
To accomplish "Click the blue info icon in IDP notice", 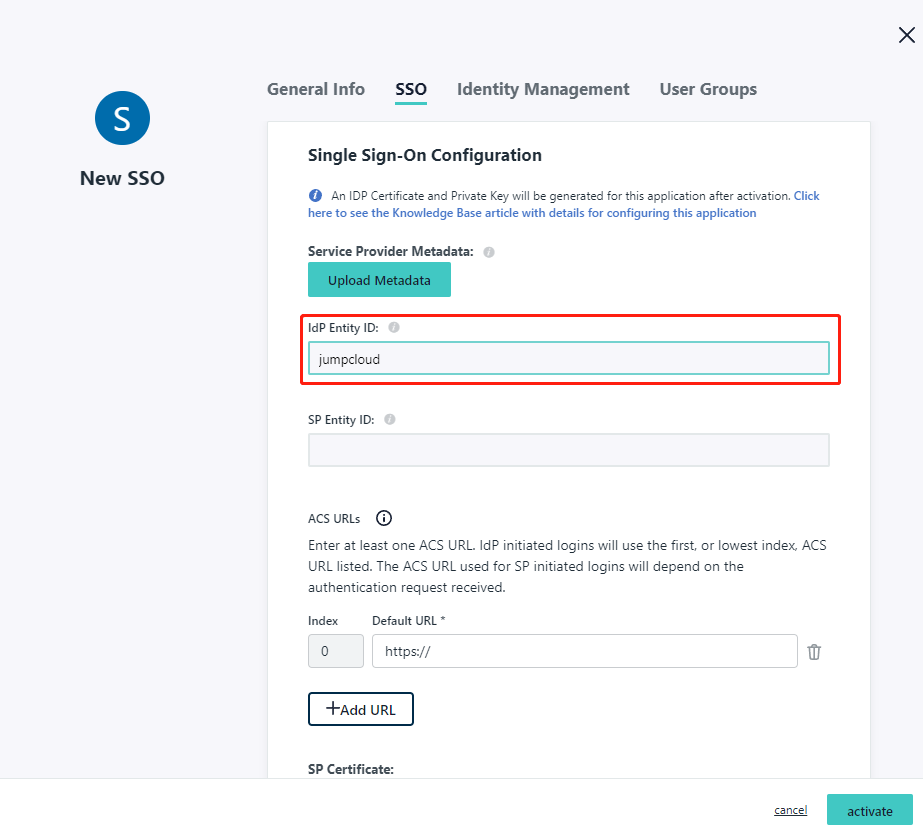I will pyautogui.click(x=315, y=196).
